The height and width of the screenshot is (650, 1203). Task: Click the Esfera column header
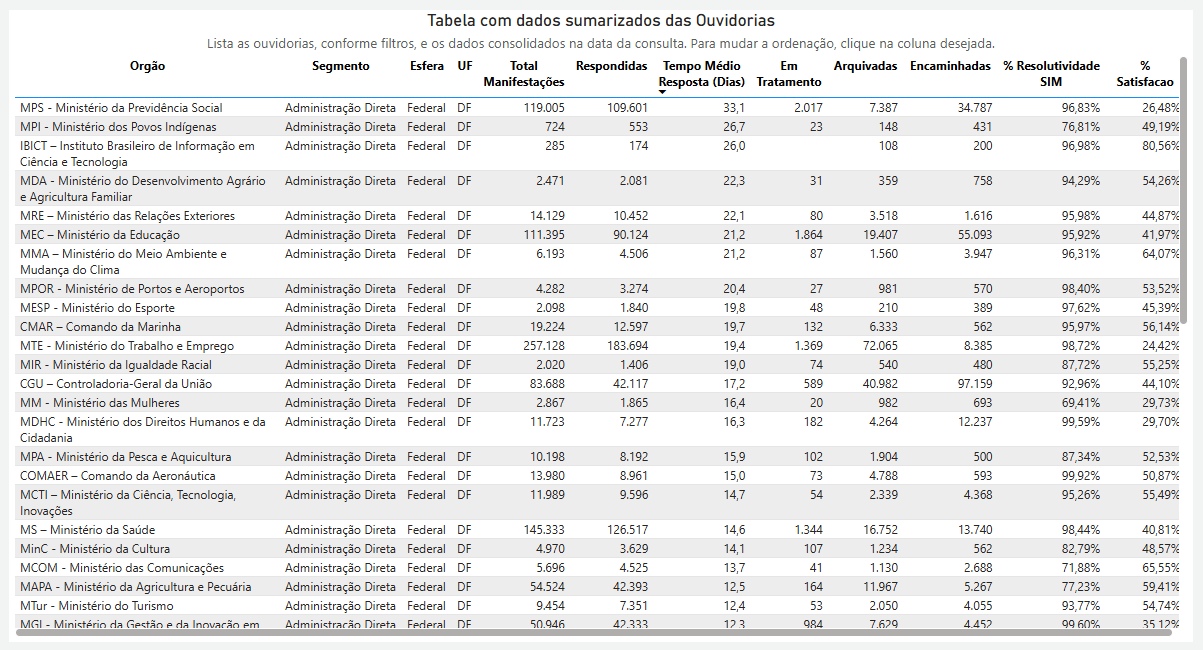coord(427,67)
